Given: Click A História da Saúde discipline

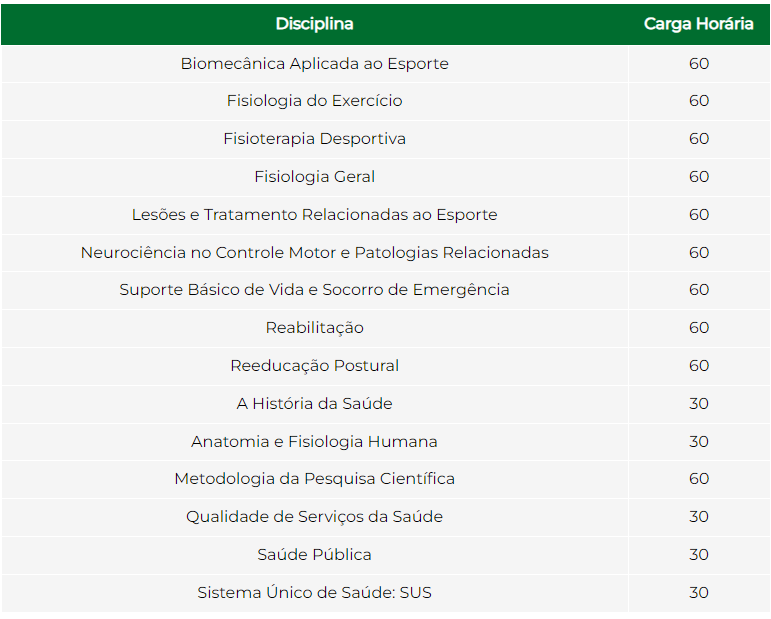Looking at the screenshot, I should pyautogui.click(x=314, y=404).
